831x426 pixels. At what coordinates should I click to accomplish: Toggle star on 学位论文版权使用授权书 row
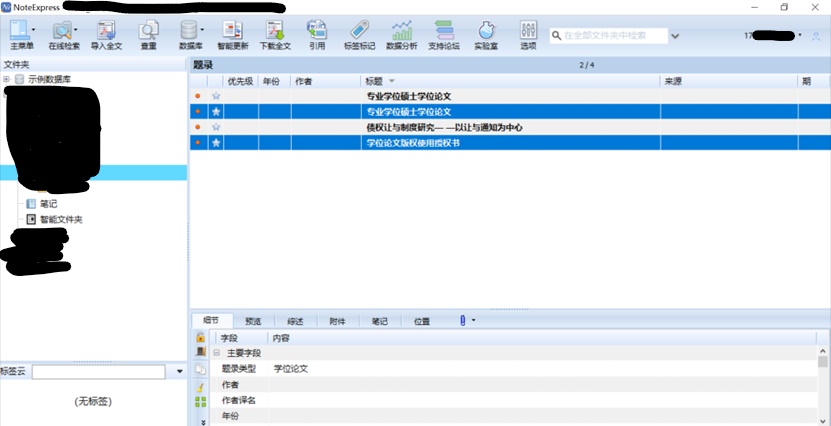[x=216, y=143]
